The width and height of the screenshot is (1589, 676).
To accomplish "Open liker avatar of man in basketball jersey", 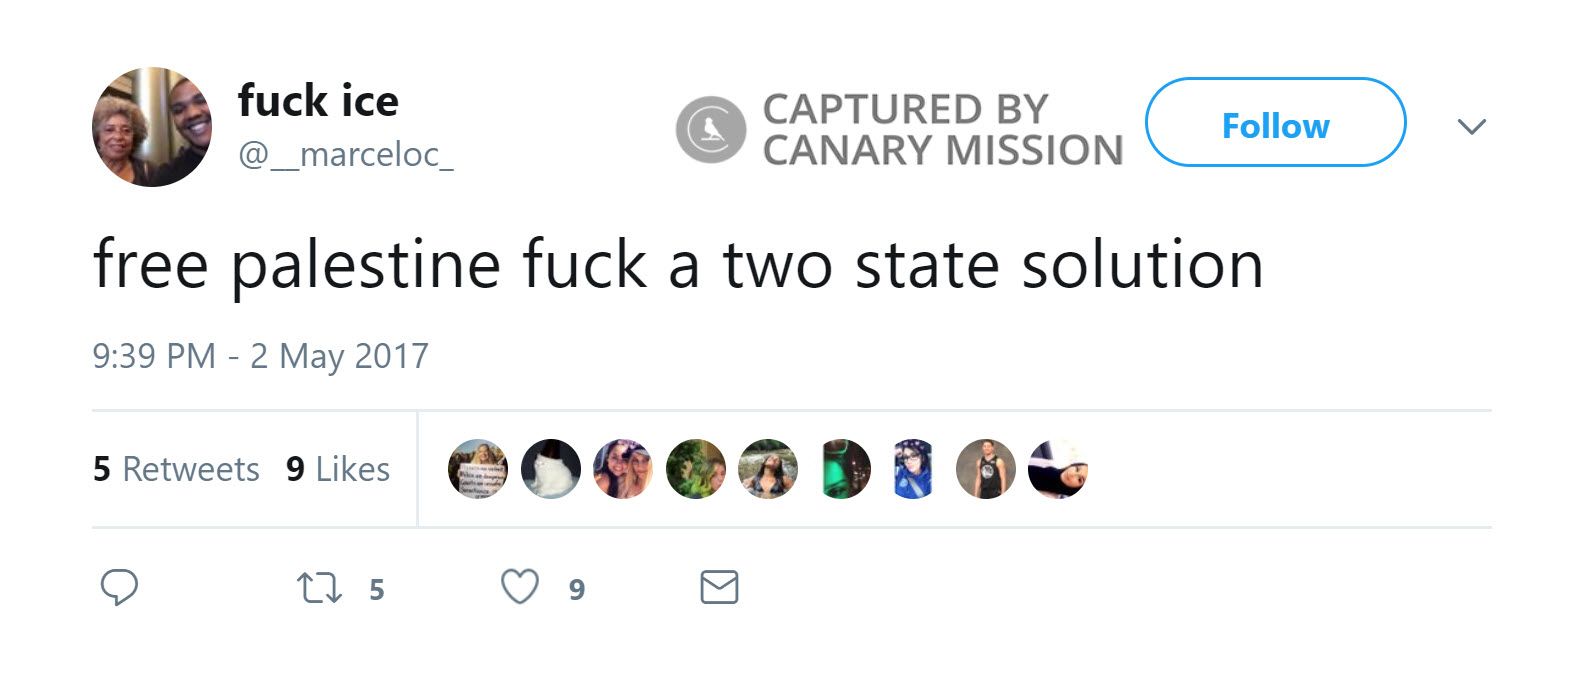I will (x=986, y=469).
